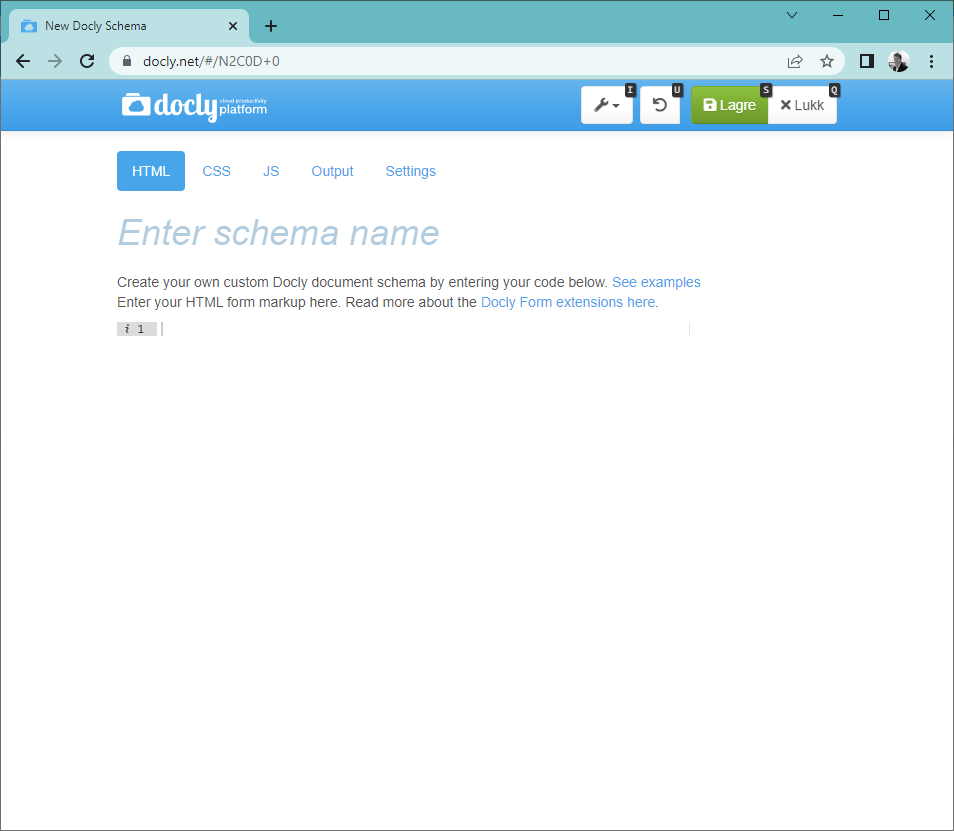This screenshot has height=831, width=954.
Task: Reload the page using the refresh icon
Action: pyautogui.click(x=87, y=61)
